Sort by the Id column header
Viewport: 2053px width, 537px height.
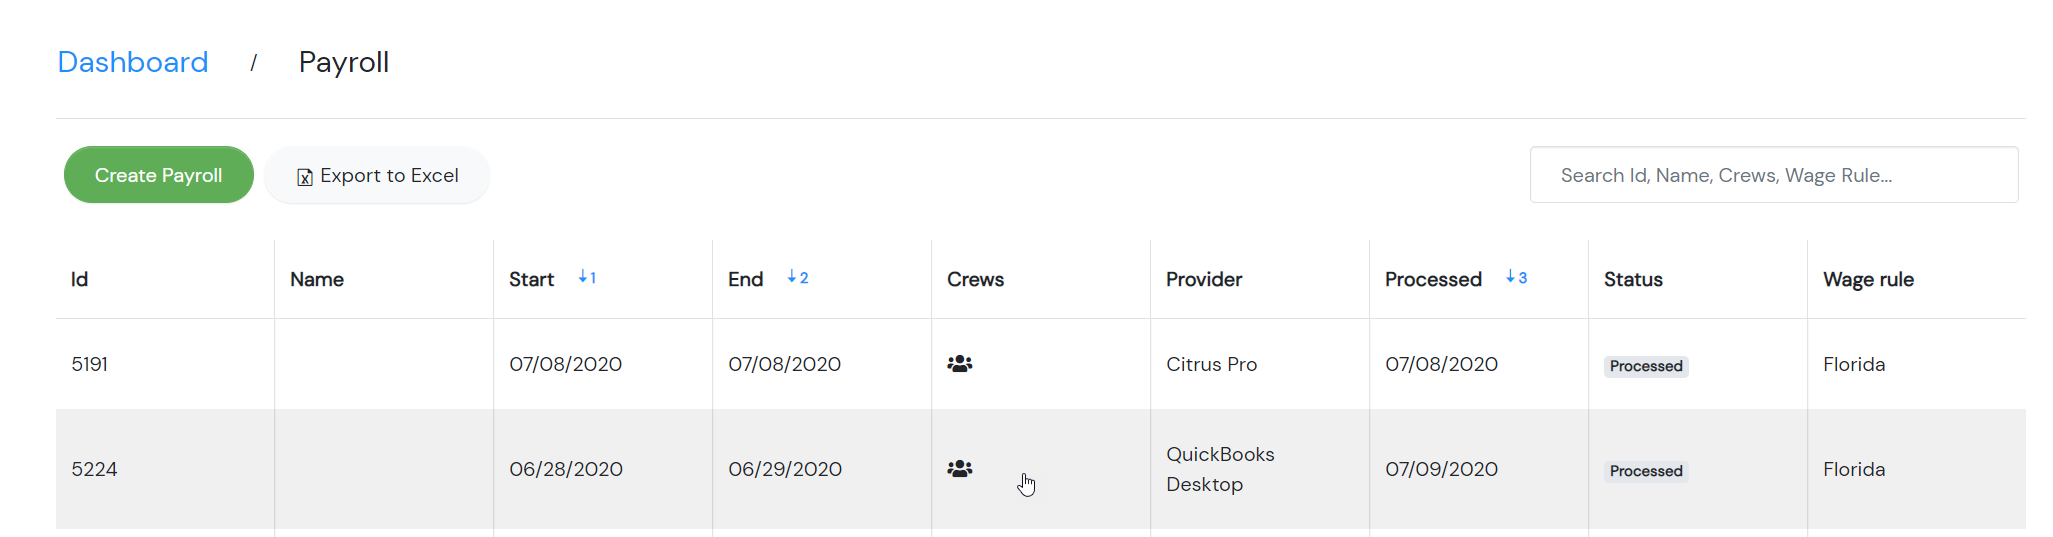coord(80,280)
